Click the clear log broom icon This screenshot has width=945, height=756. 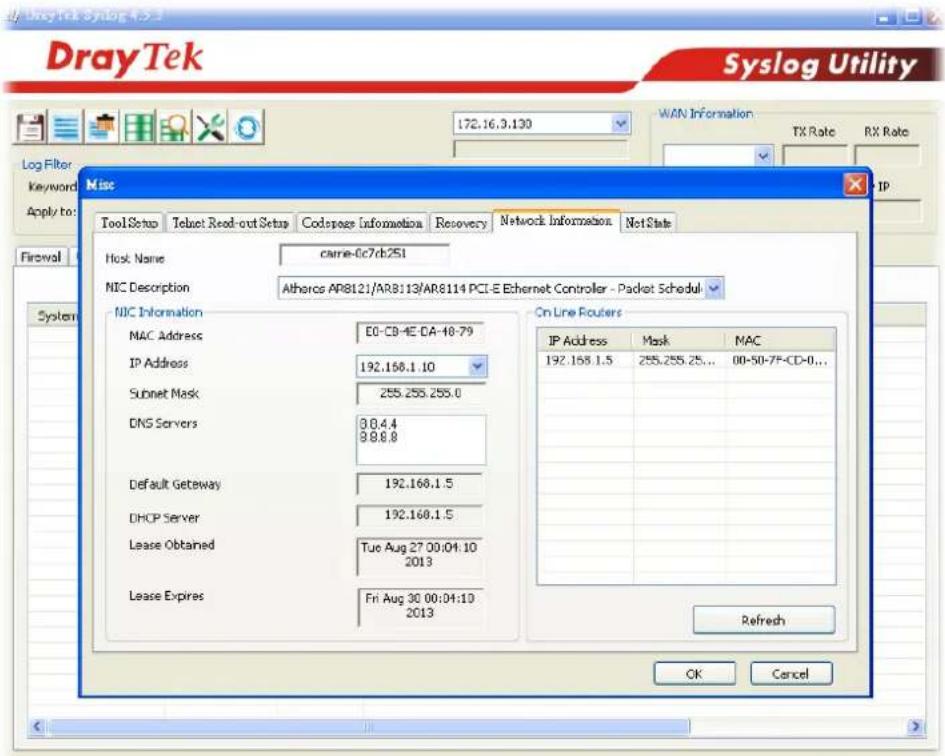[102, 127]
